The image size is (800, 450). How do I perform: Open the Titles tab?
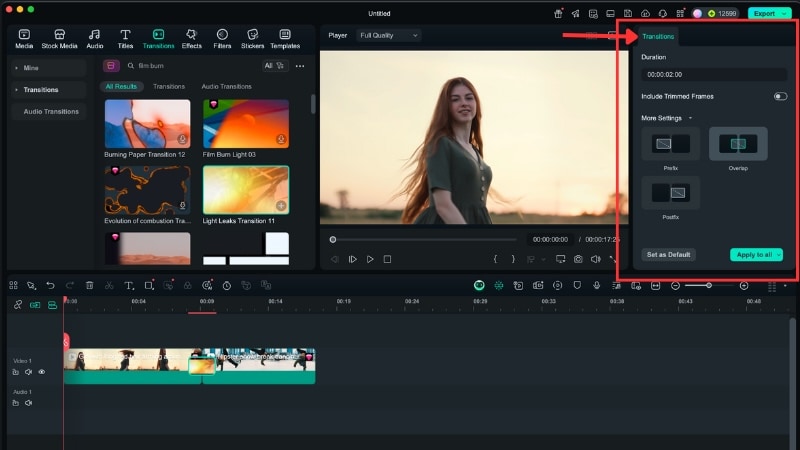click(125, 39)
